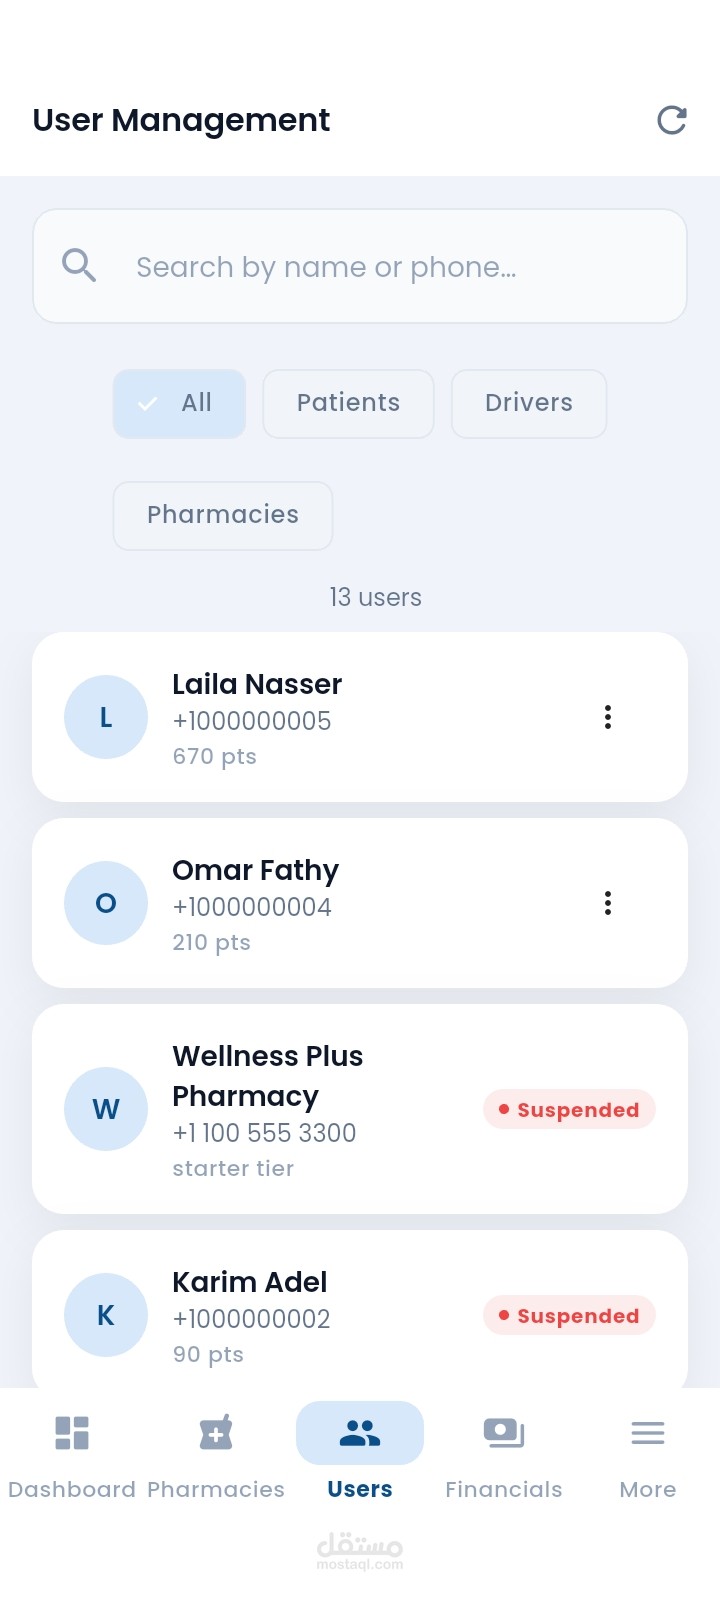The image size is (720, 1604).
Task: Click the search magnifier icon
Action: (79, 266)
